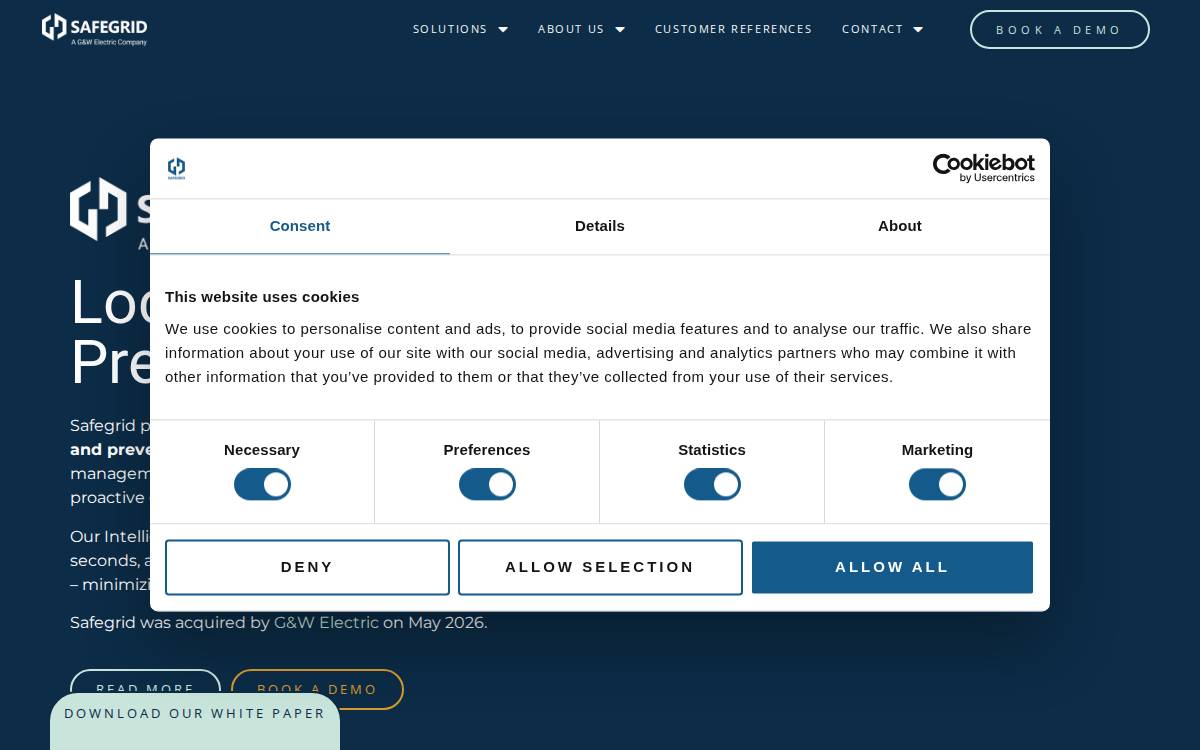Switch to the Details tab
Image resolution: width=1200 pixels, height=750 pixels.
tap(600, 226)
